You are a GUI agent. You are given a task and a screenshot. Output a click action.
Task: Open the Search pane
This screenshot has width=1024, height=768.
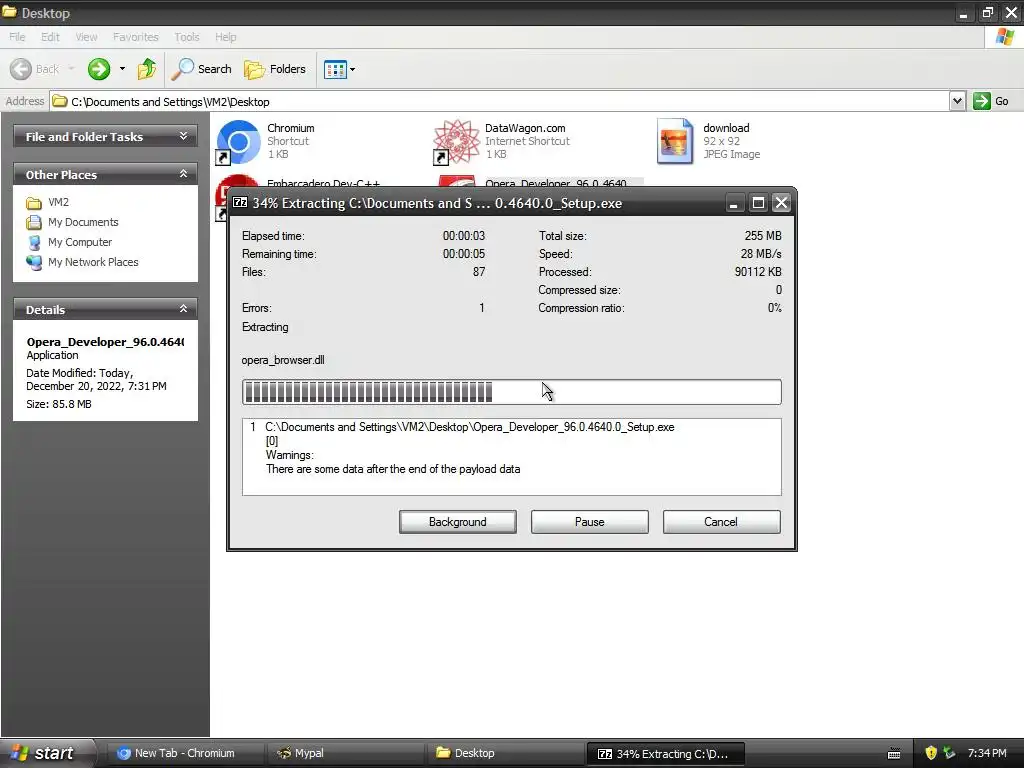point(201,69)
